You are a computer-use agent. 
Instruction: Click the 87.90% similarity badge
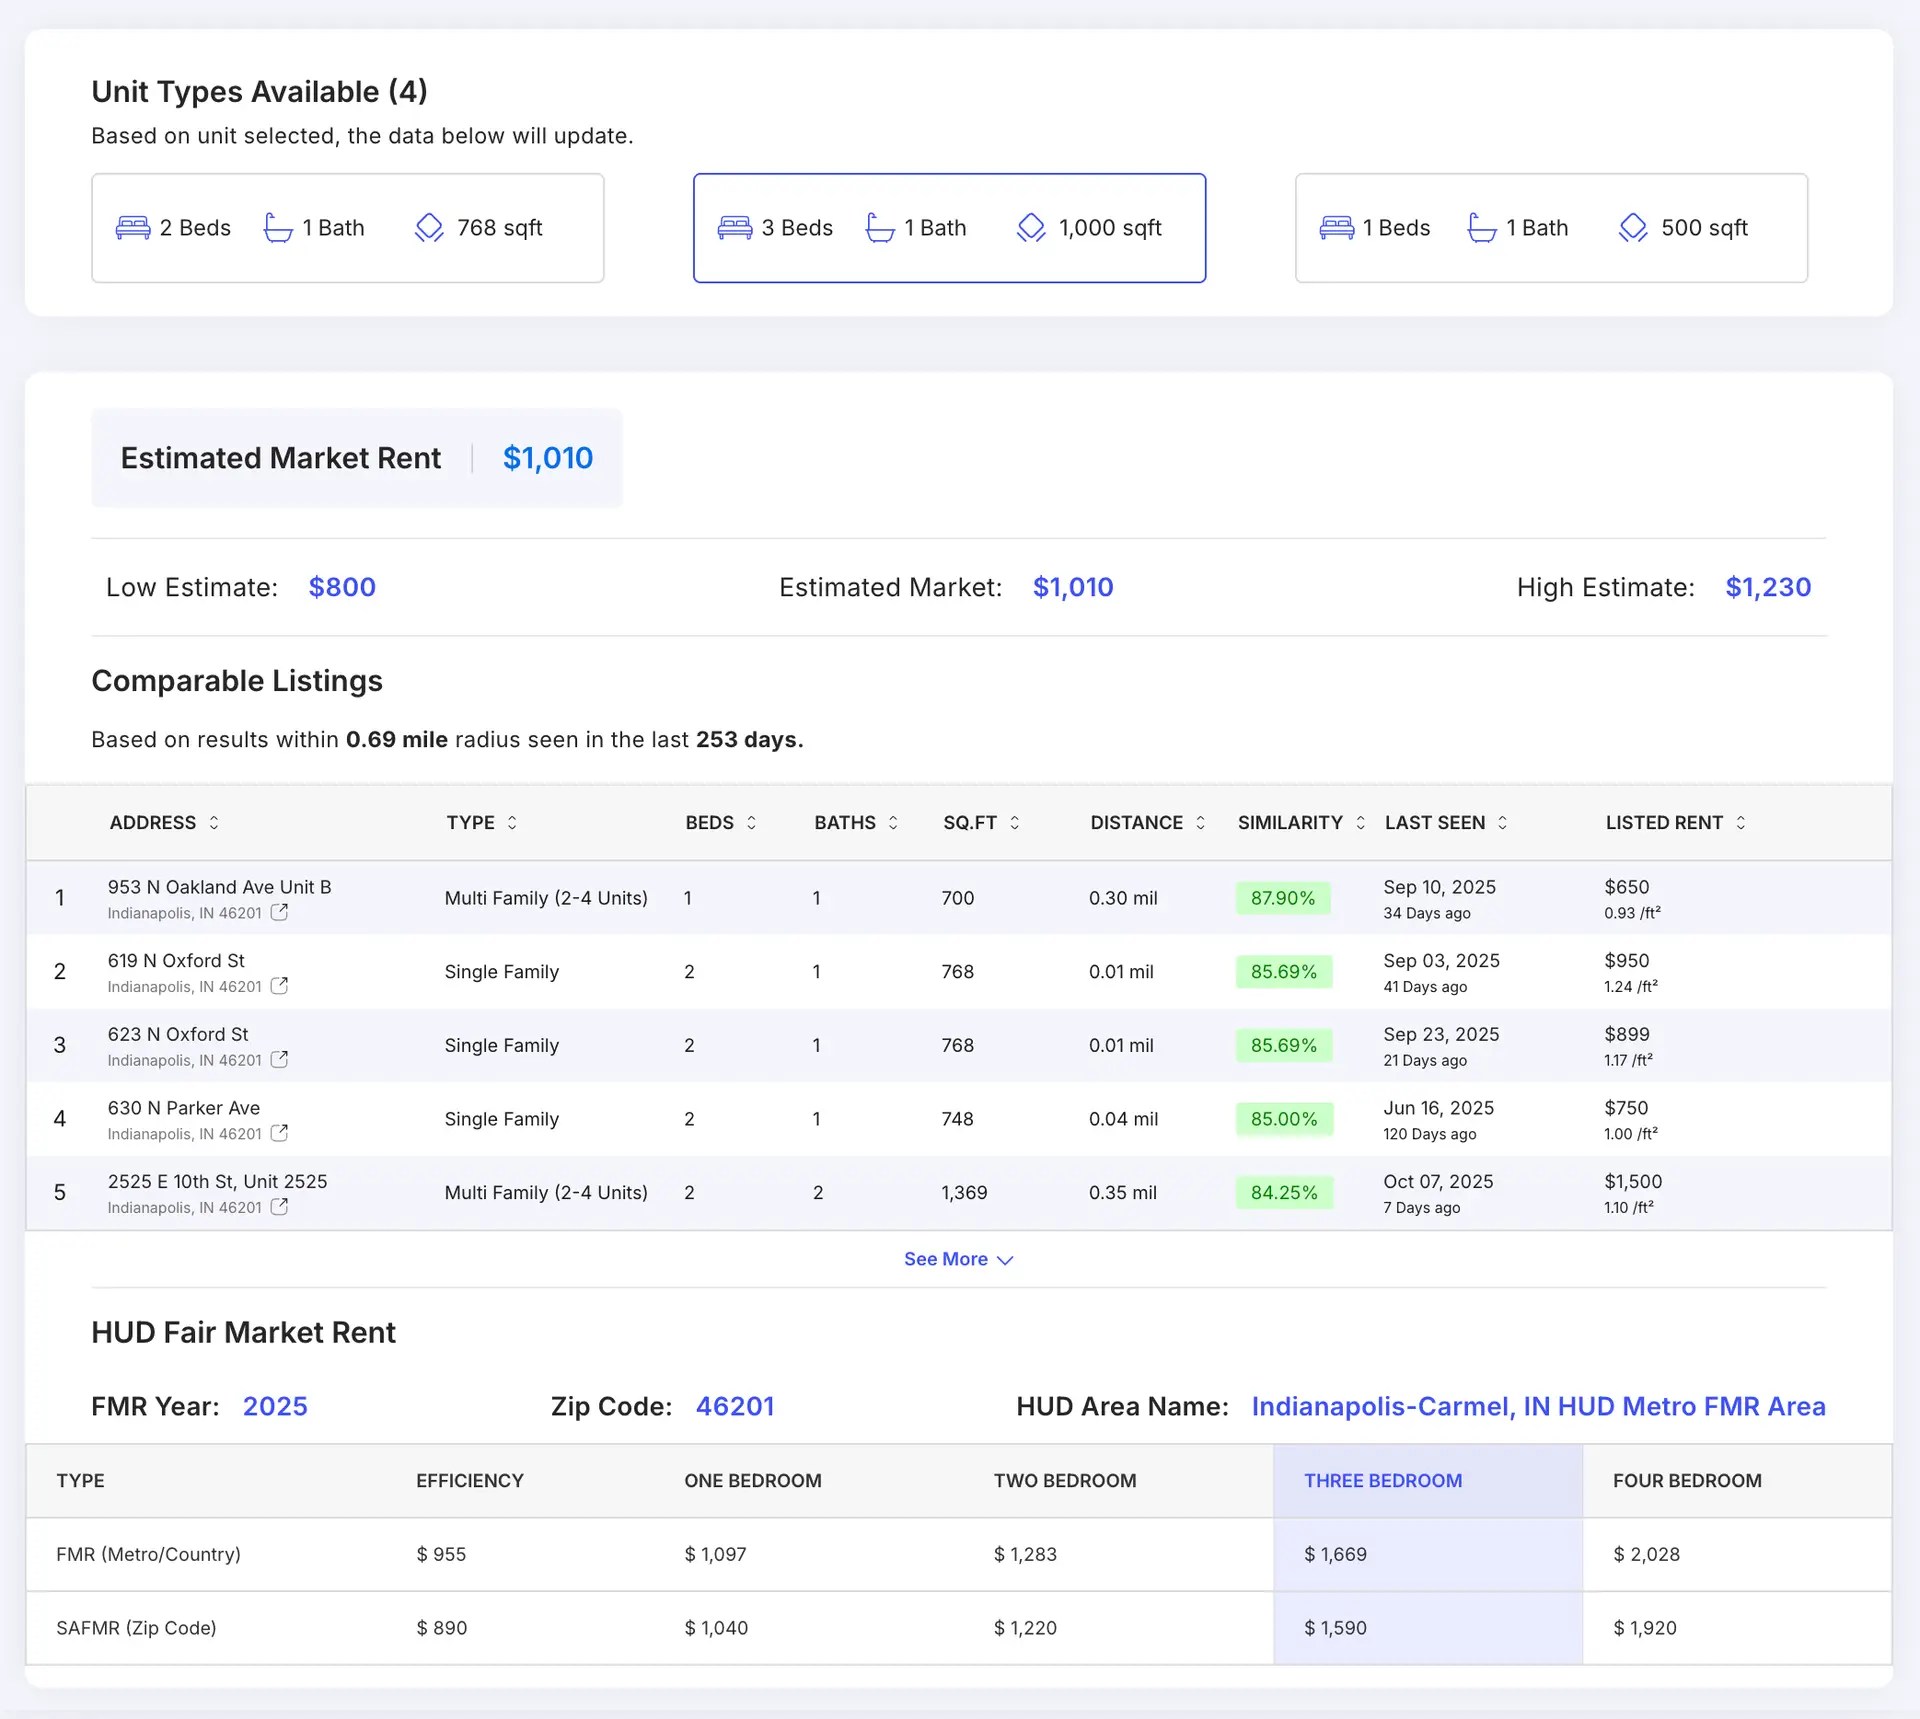1283,898
